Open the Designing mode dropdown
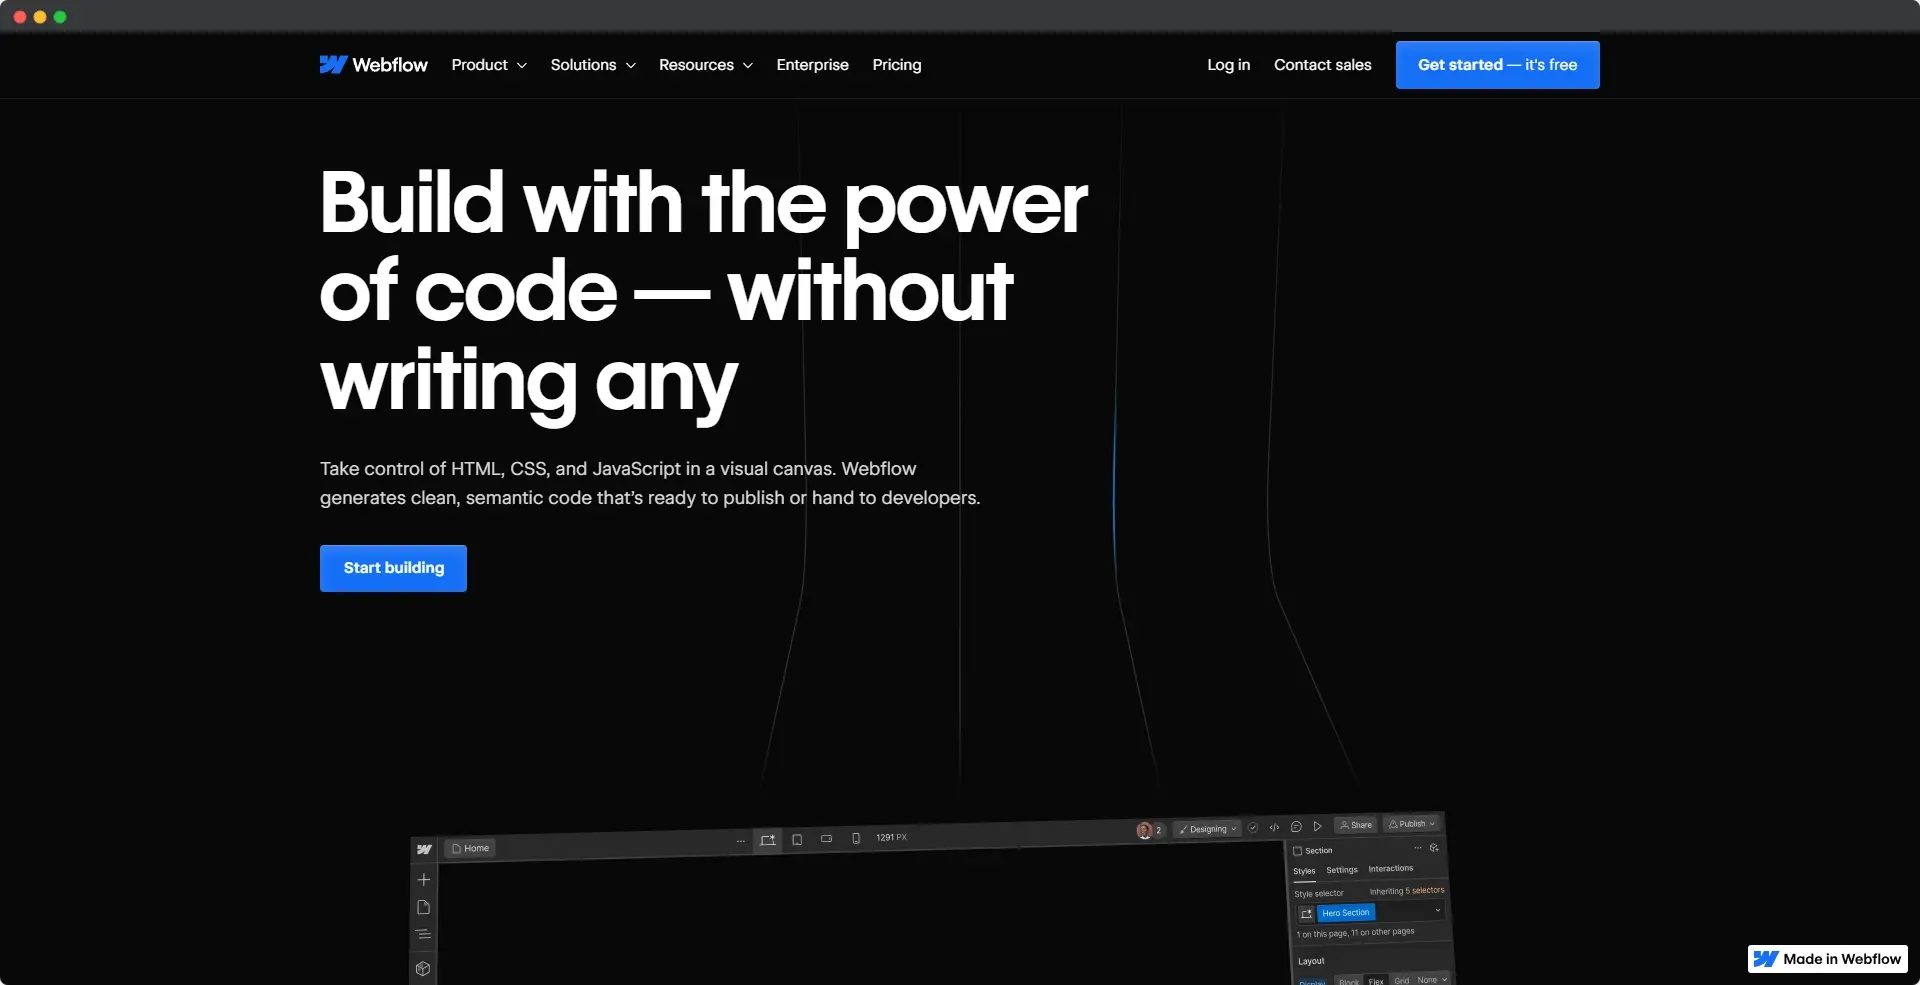 [1208, 829]
